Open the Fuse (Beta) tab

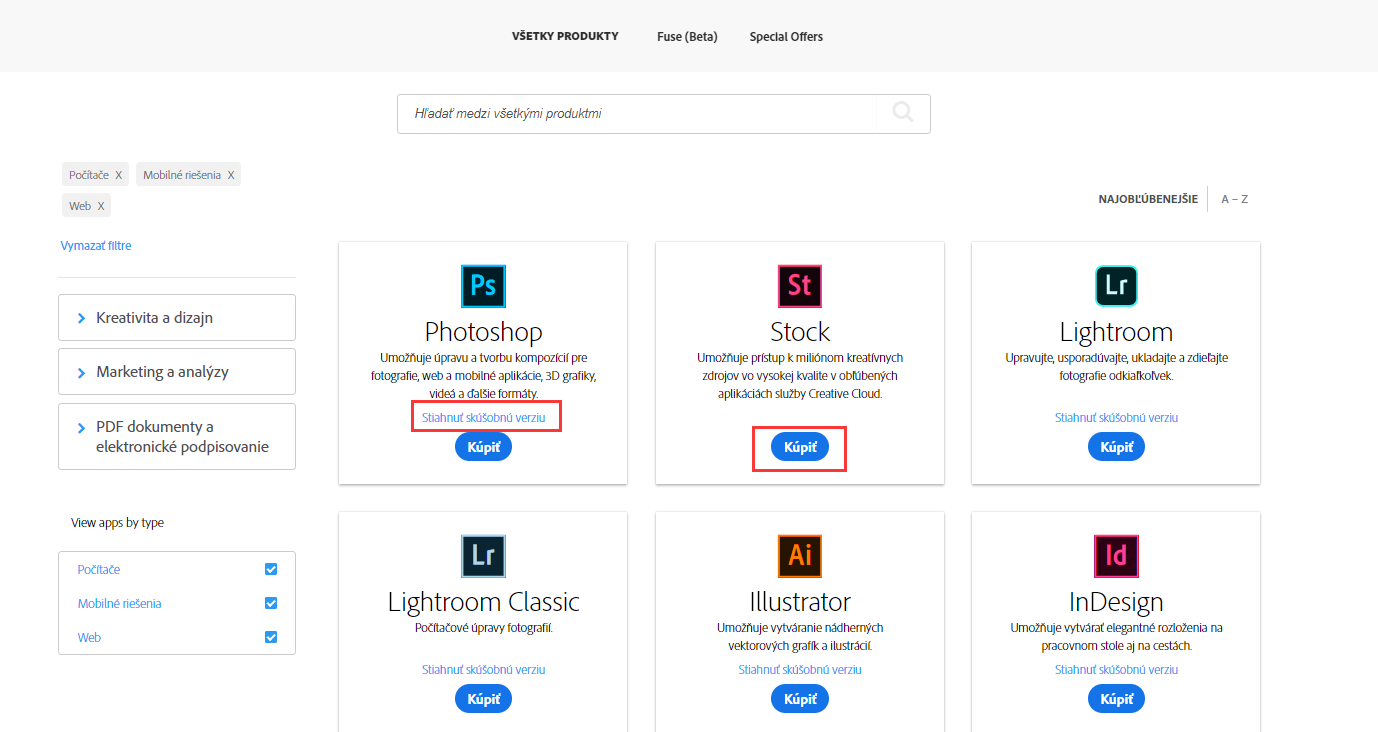687,37
